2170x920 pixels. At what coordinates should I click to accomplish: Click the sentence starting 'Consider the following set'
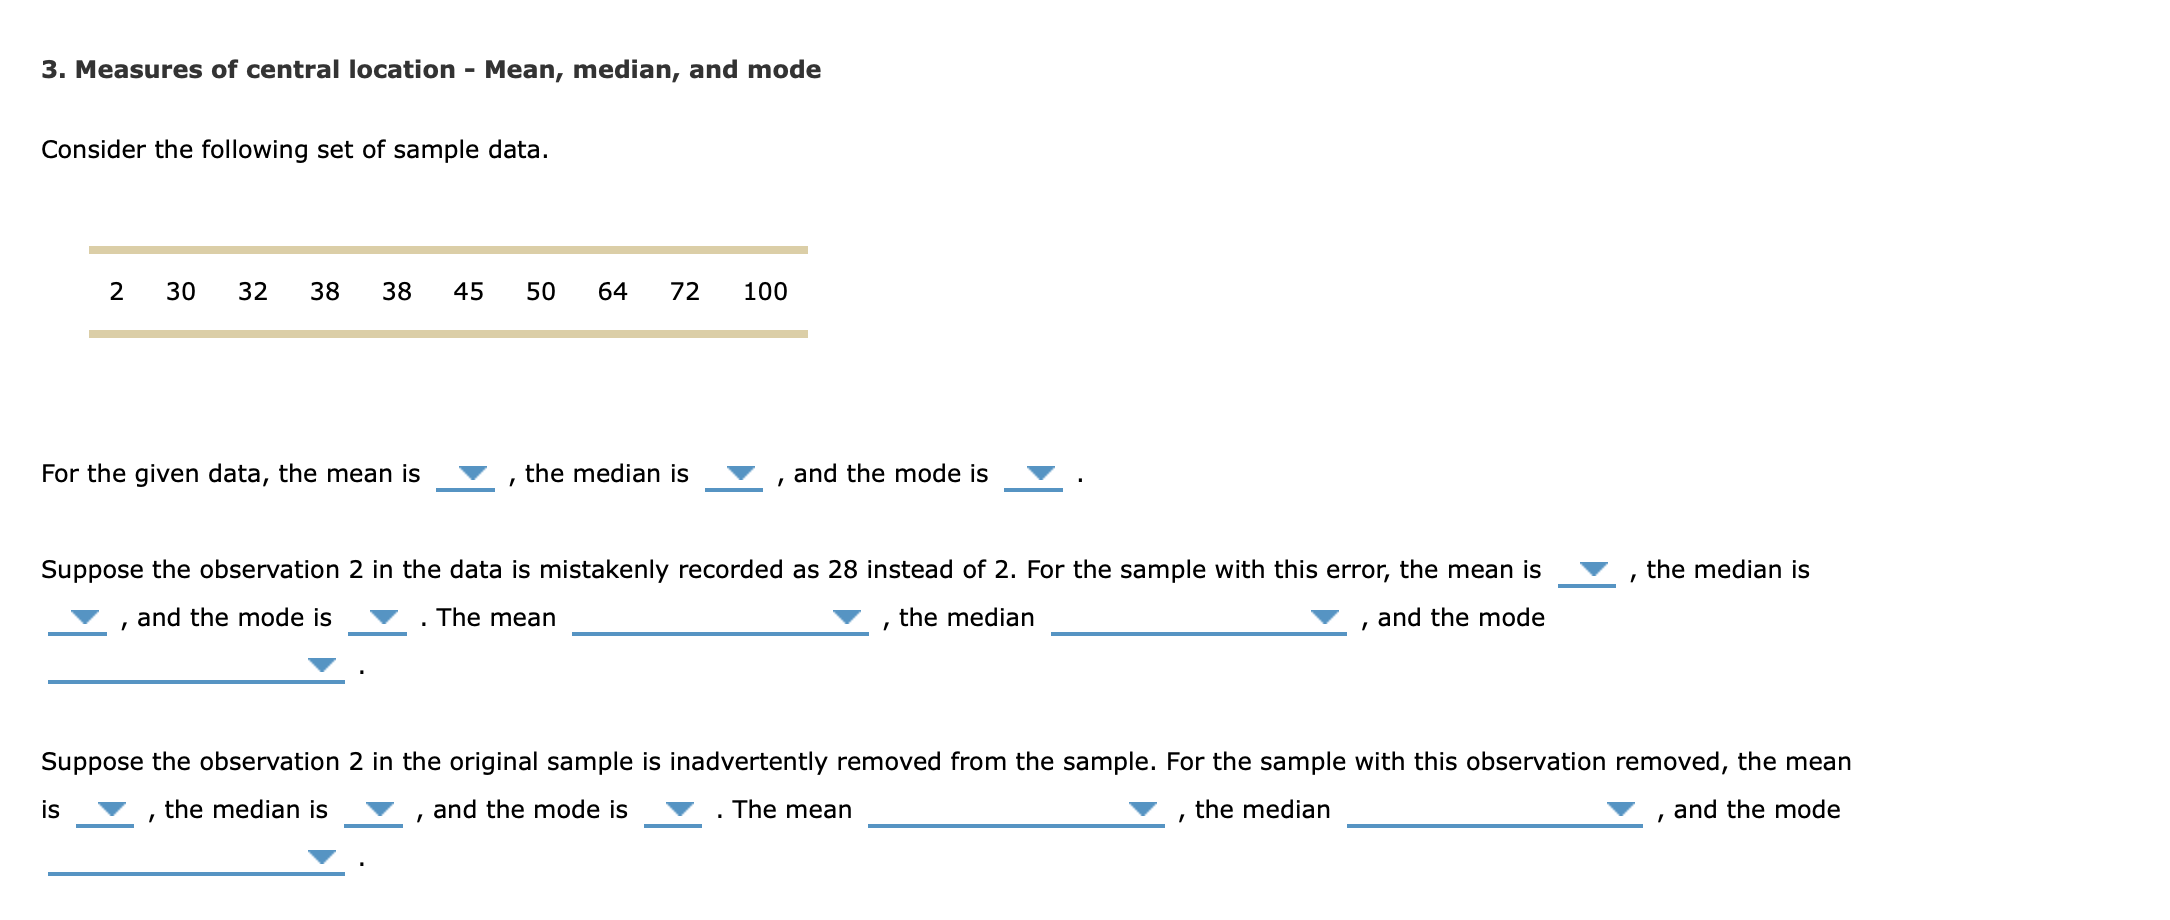coord(295,150)
